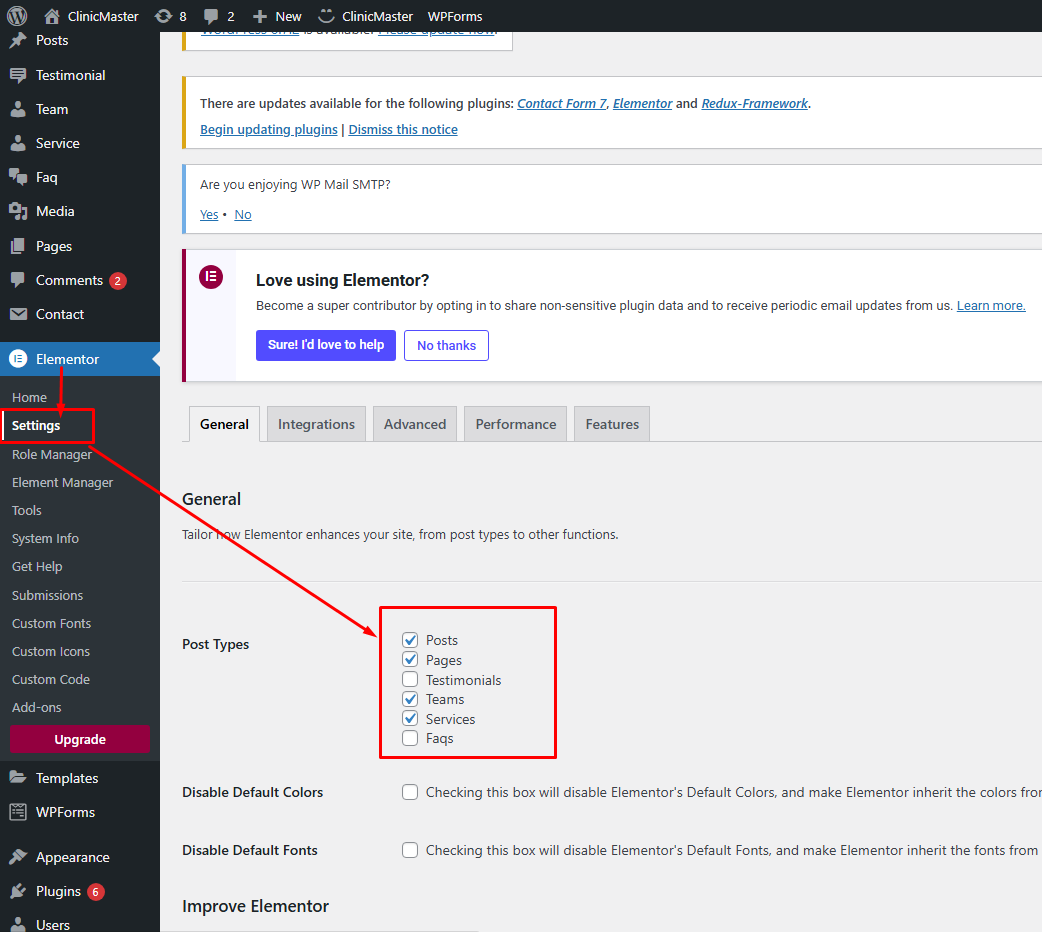Click the Media library icon

18,211
